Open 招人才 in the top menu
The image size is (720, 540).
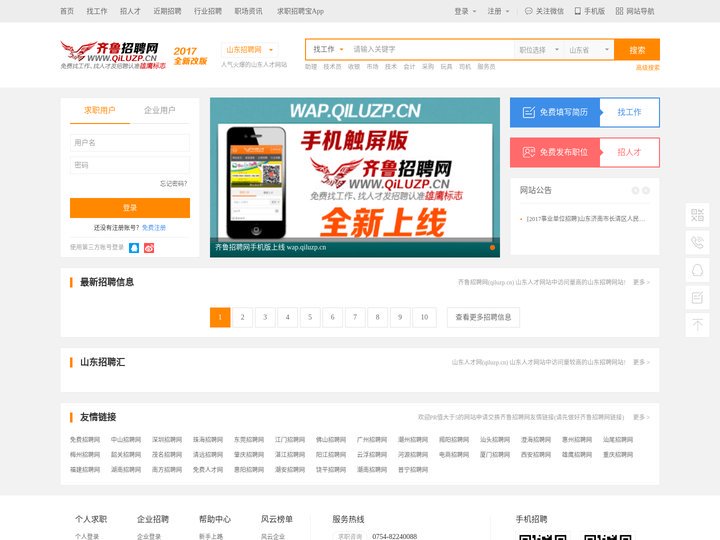pos(130,11)
